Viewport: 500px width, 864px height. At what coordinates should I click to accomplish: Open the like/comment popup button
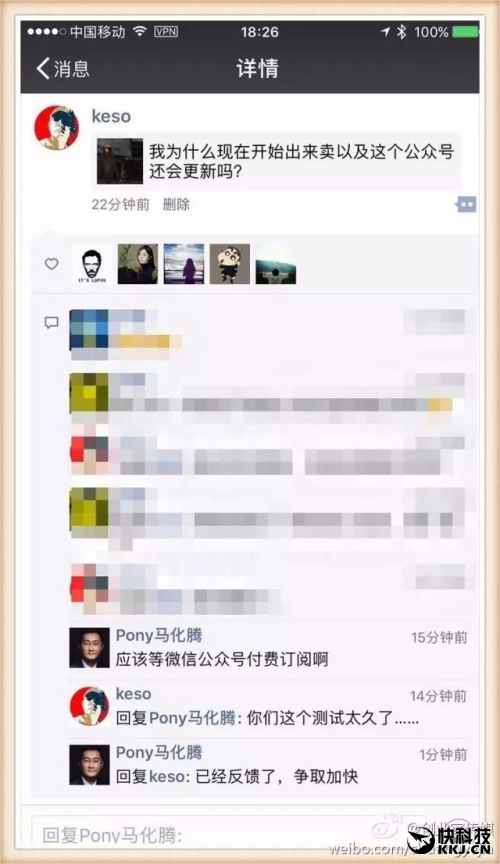coord(466,204)
